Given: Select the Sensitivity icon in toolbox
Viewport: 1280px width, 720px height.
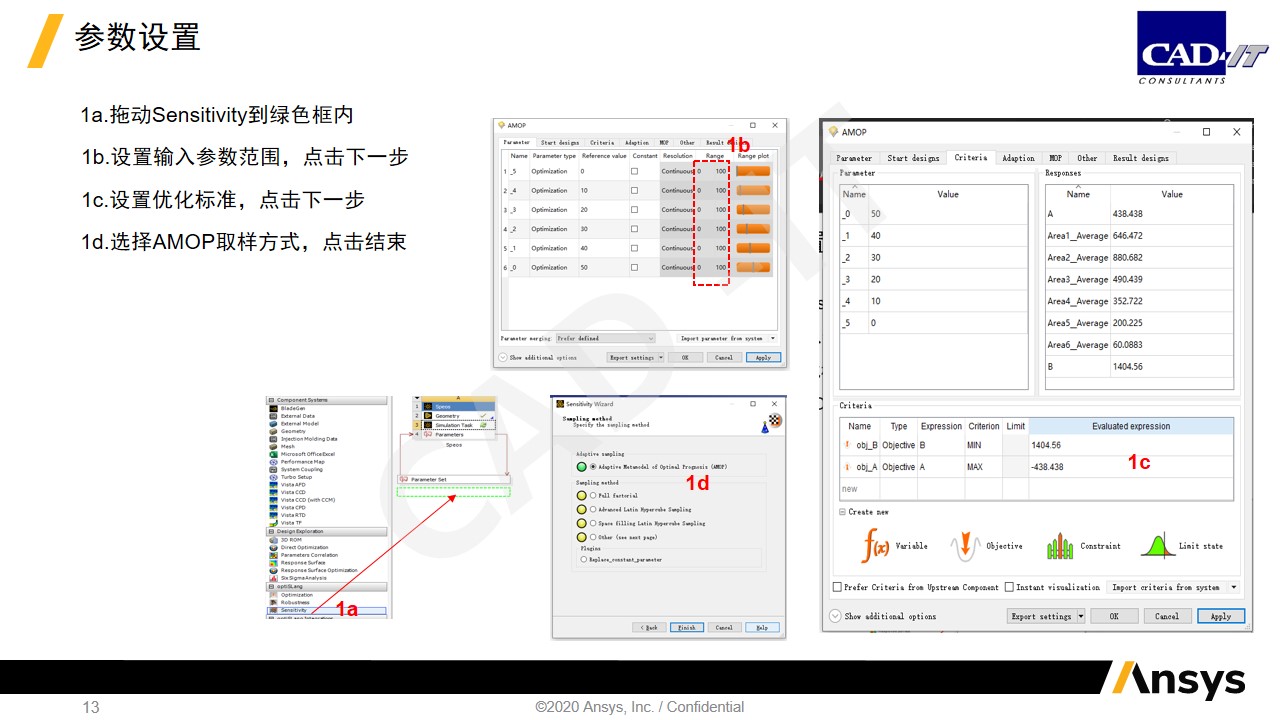Looking at the screenshot, I should (x=273, y=610).
